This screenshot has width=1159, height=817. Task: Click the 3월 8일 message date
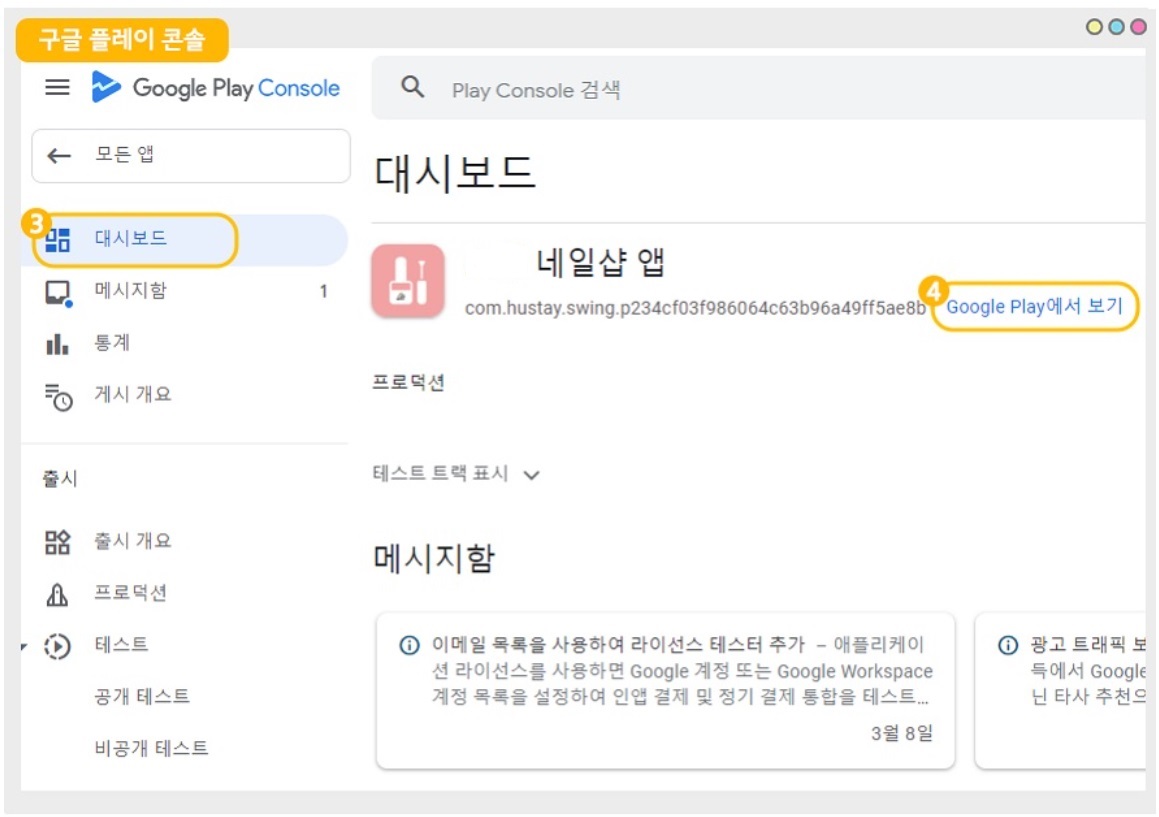[902, 733]
